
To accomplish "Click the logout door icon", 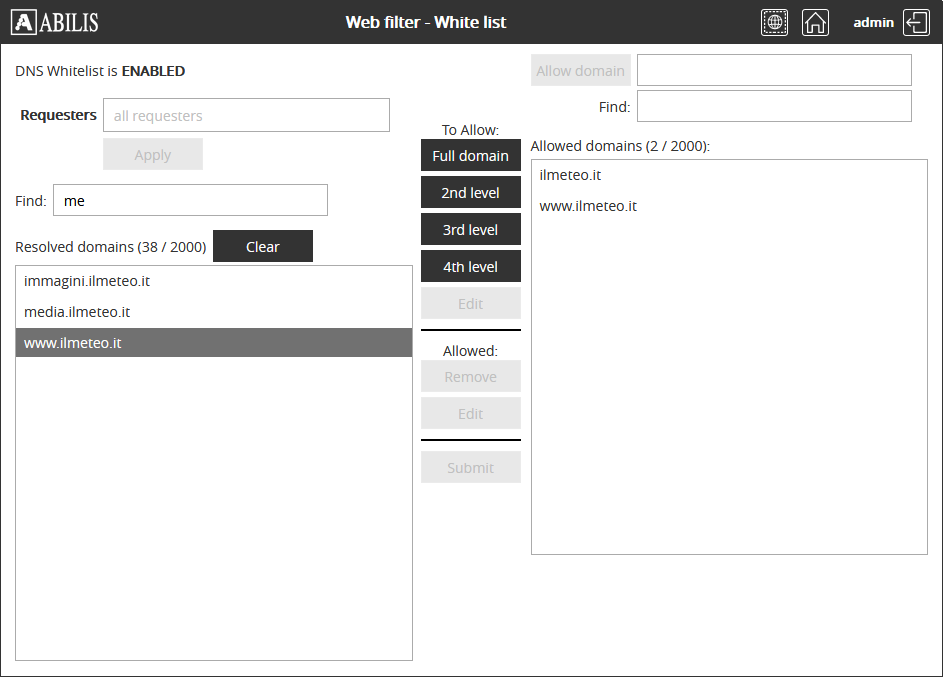I will (x=916, y=22).
